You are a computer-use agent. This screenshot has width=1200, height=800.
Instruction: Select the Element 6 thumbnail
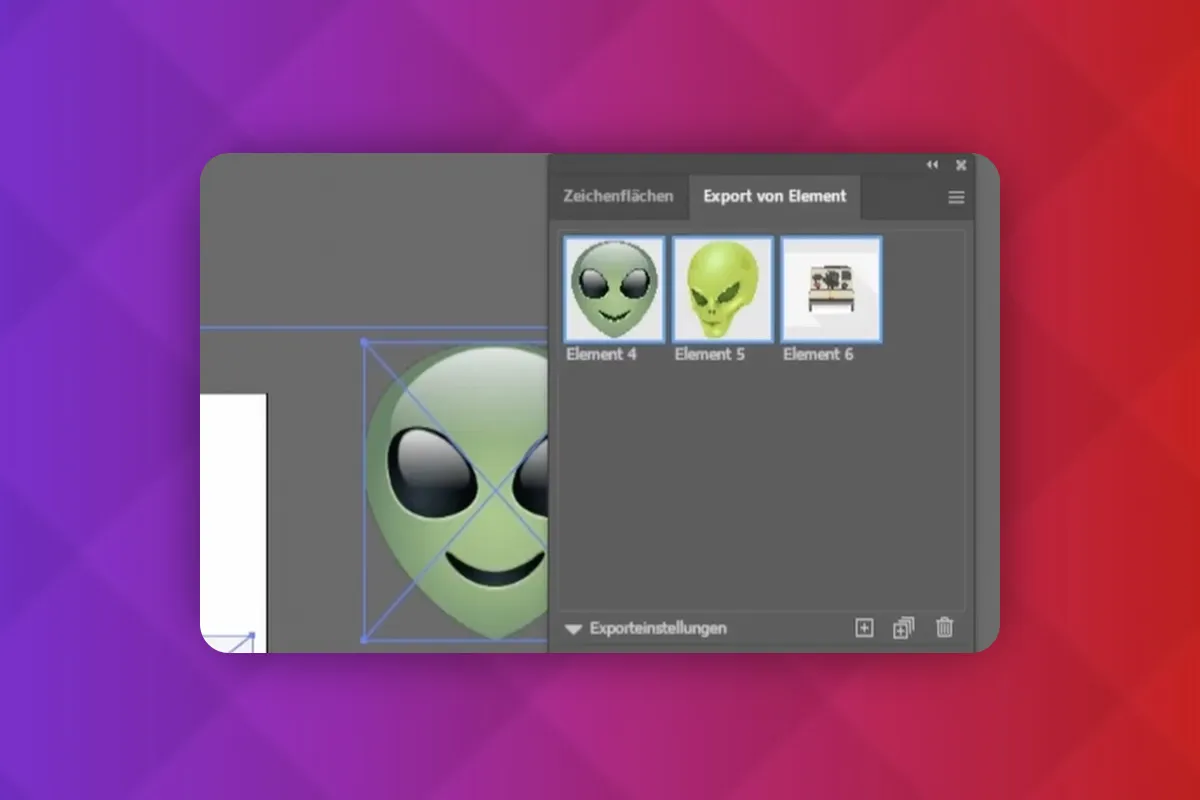[831, 289]
